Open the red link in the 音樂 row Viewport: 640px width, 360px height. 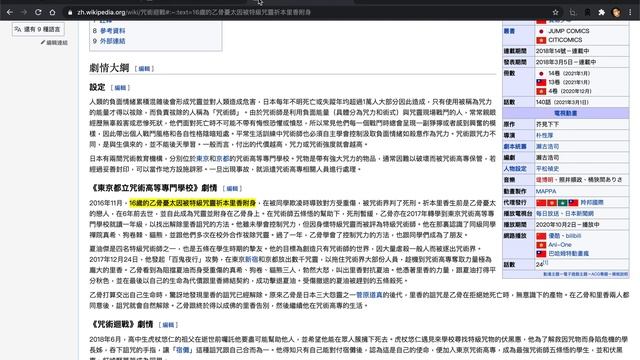point(544,180)
